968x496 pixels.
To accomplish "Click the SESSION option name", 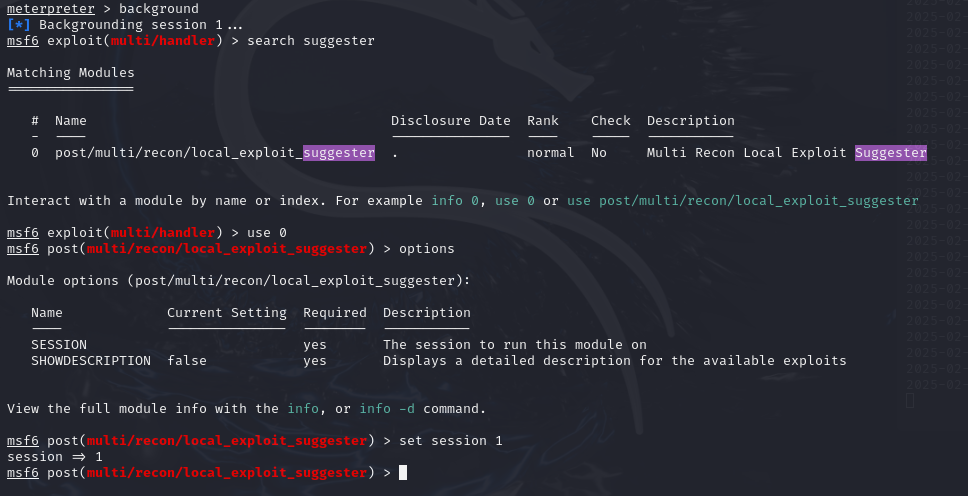I will pyautogui.click(x=59, y=345).
